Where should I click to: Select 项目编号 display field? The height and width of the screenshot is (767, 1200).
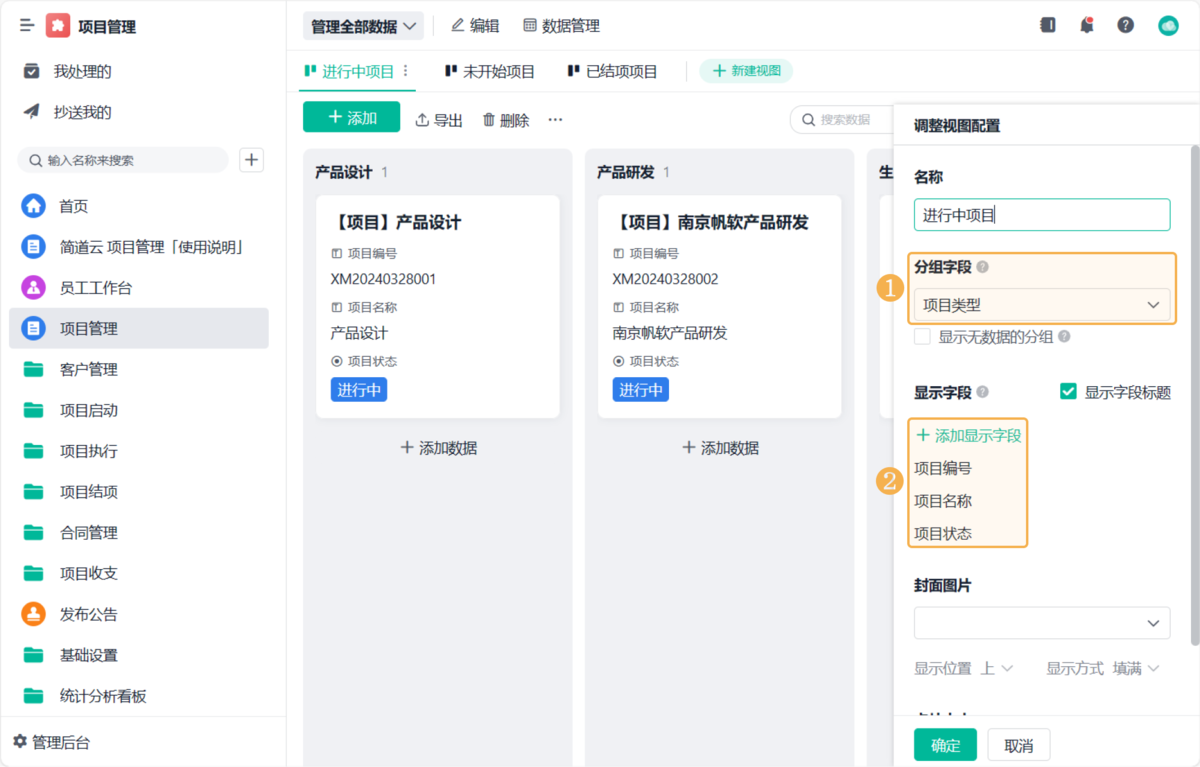tap(943, 468)
